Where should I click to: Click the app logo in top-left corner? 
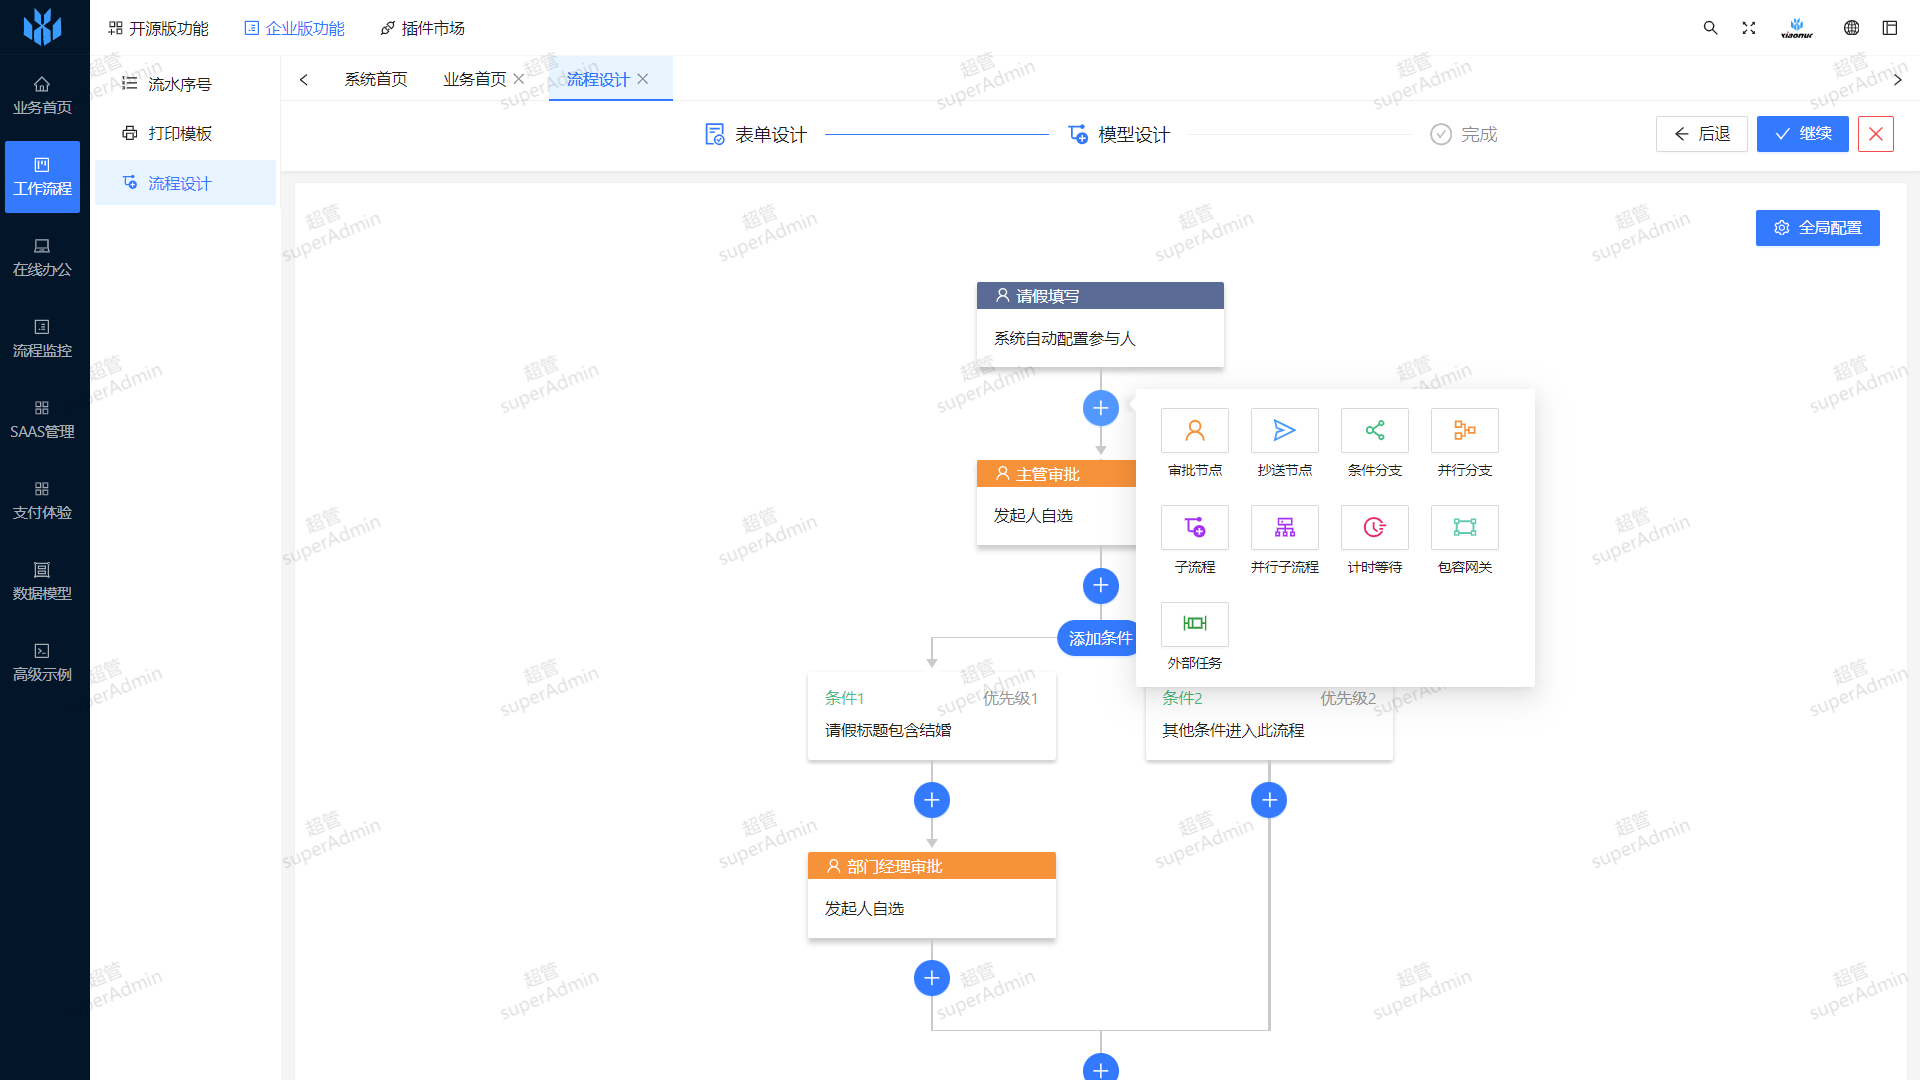click(42, 27)
